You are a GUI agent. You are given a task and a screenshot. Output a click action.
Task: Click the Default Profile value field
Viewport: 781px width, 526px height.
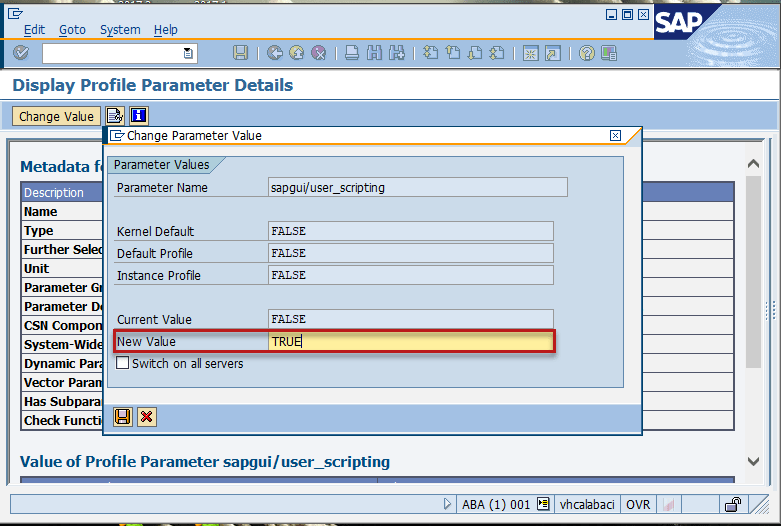(410, 253)
